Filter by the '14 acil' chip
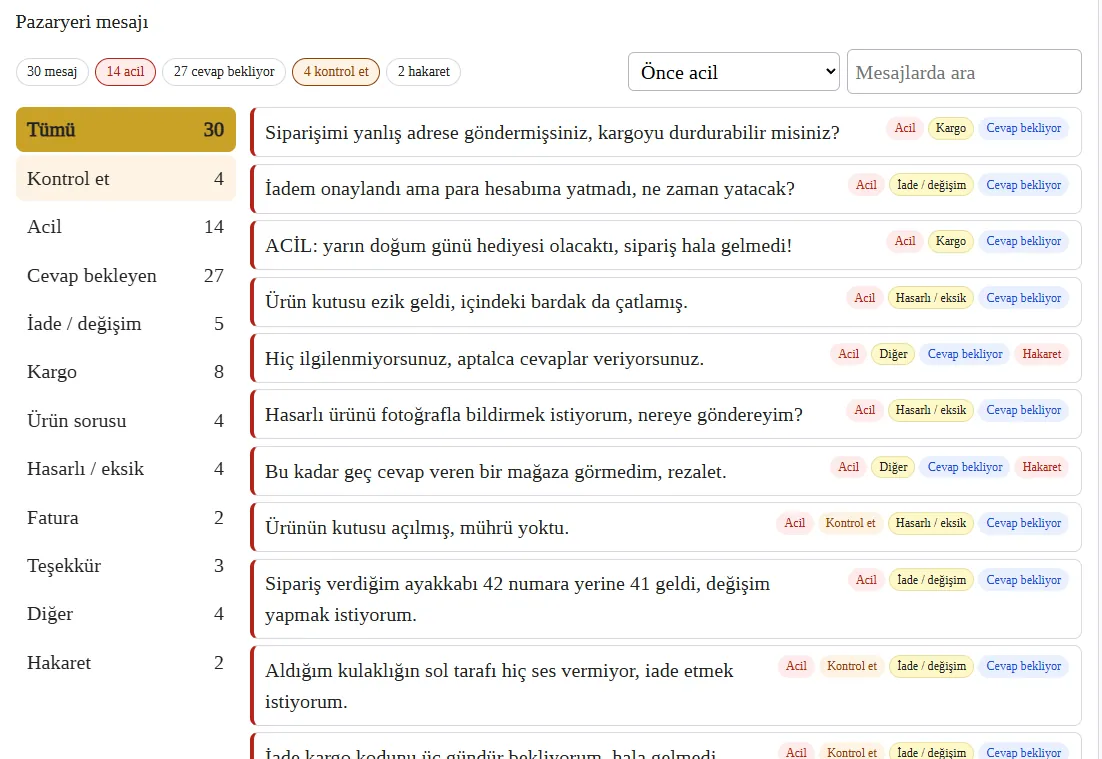The width and height of the screenshot is (1102, 759). (125, 72)
